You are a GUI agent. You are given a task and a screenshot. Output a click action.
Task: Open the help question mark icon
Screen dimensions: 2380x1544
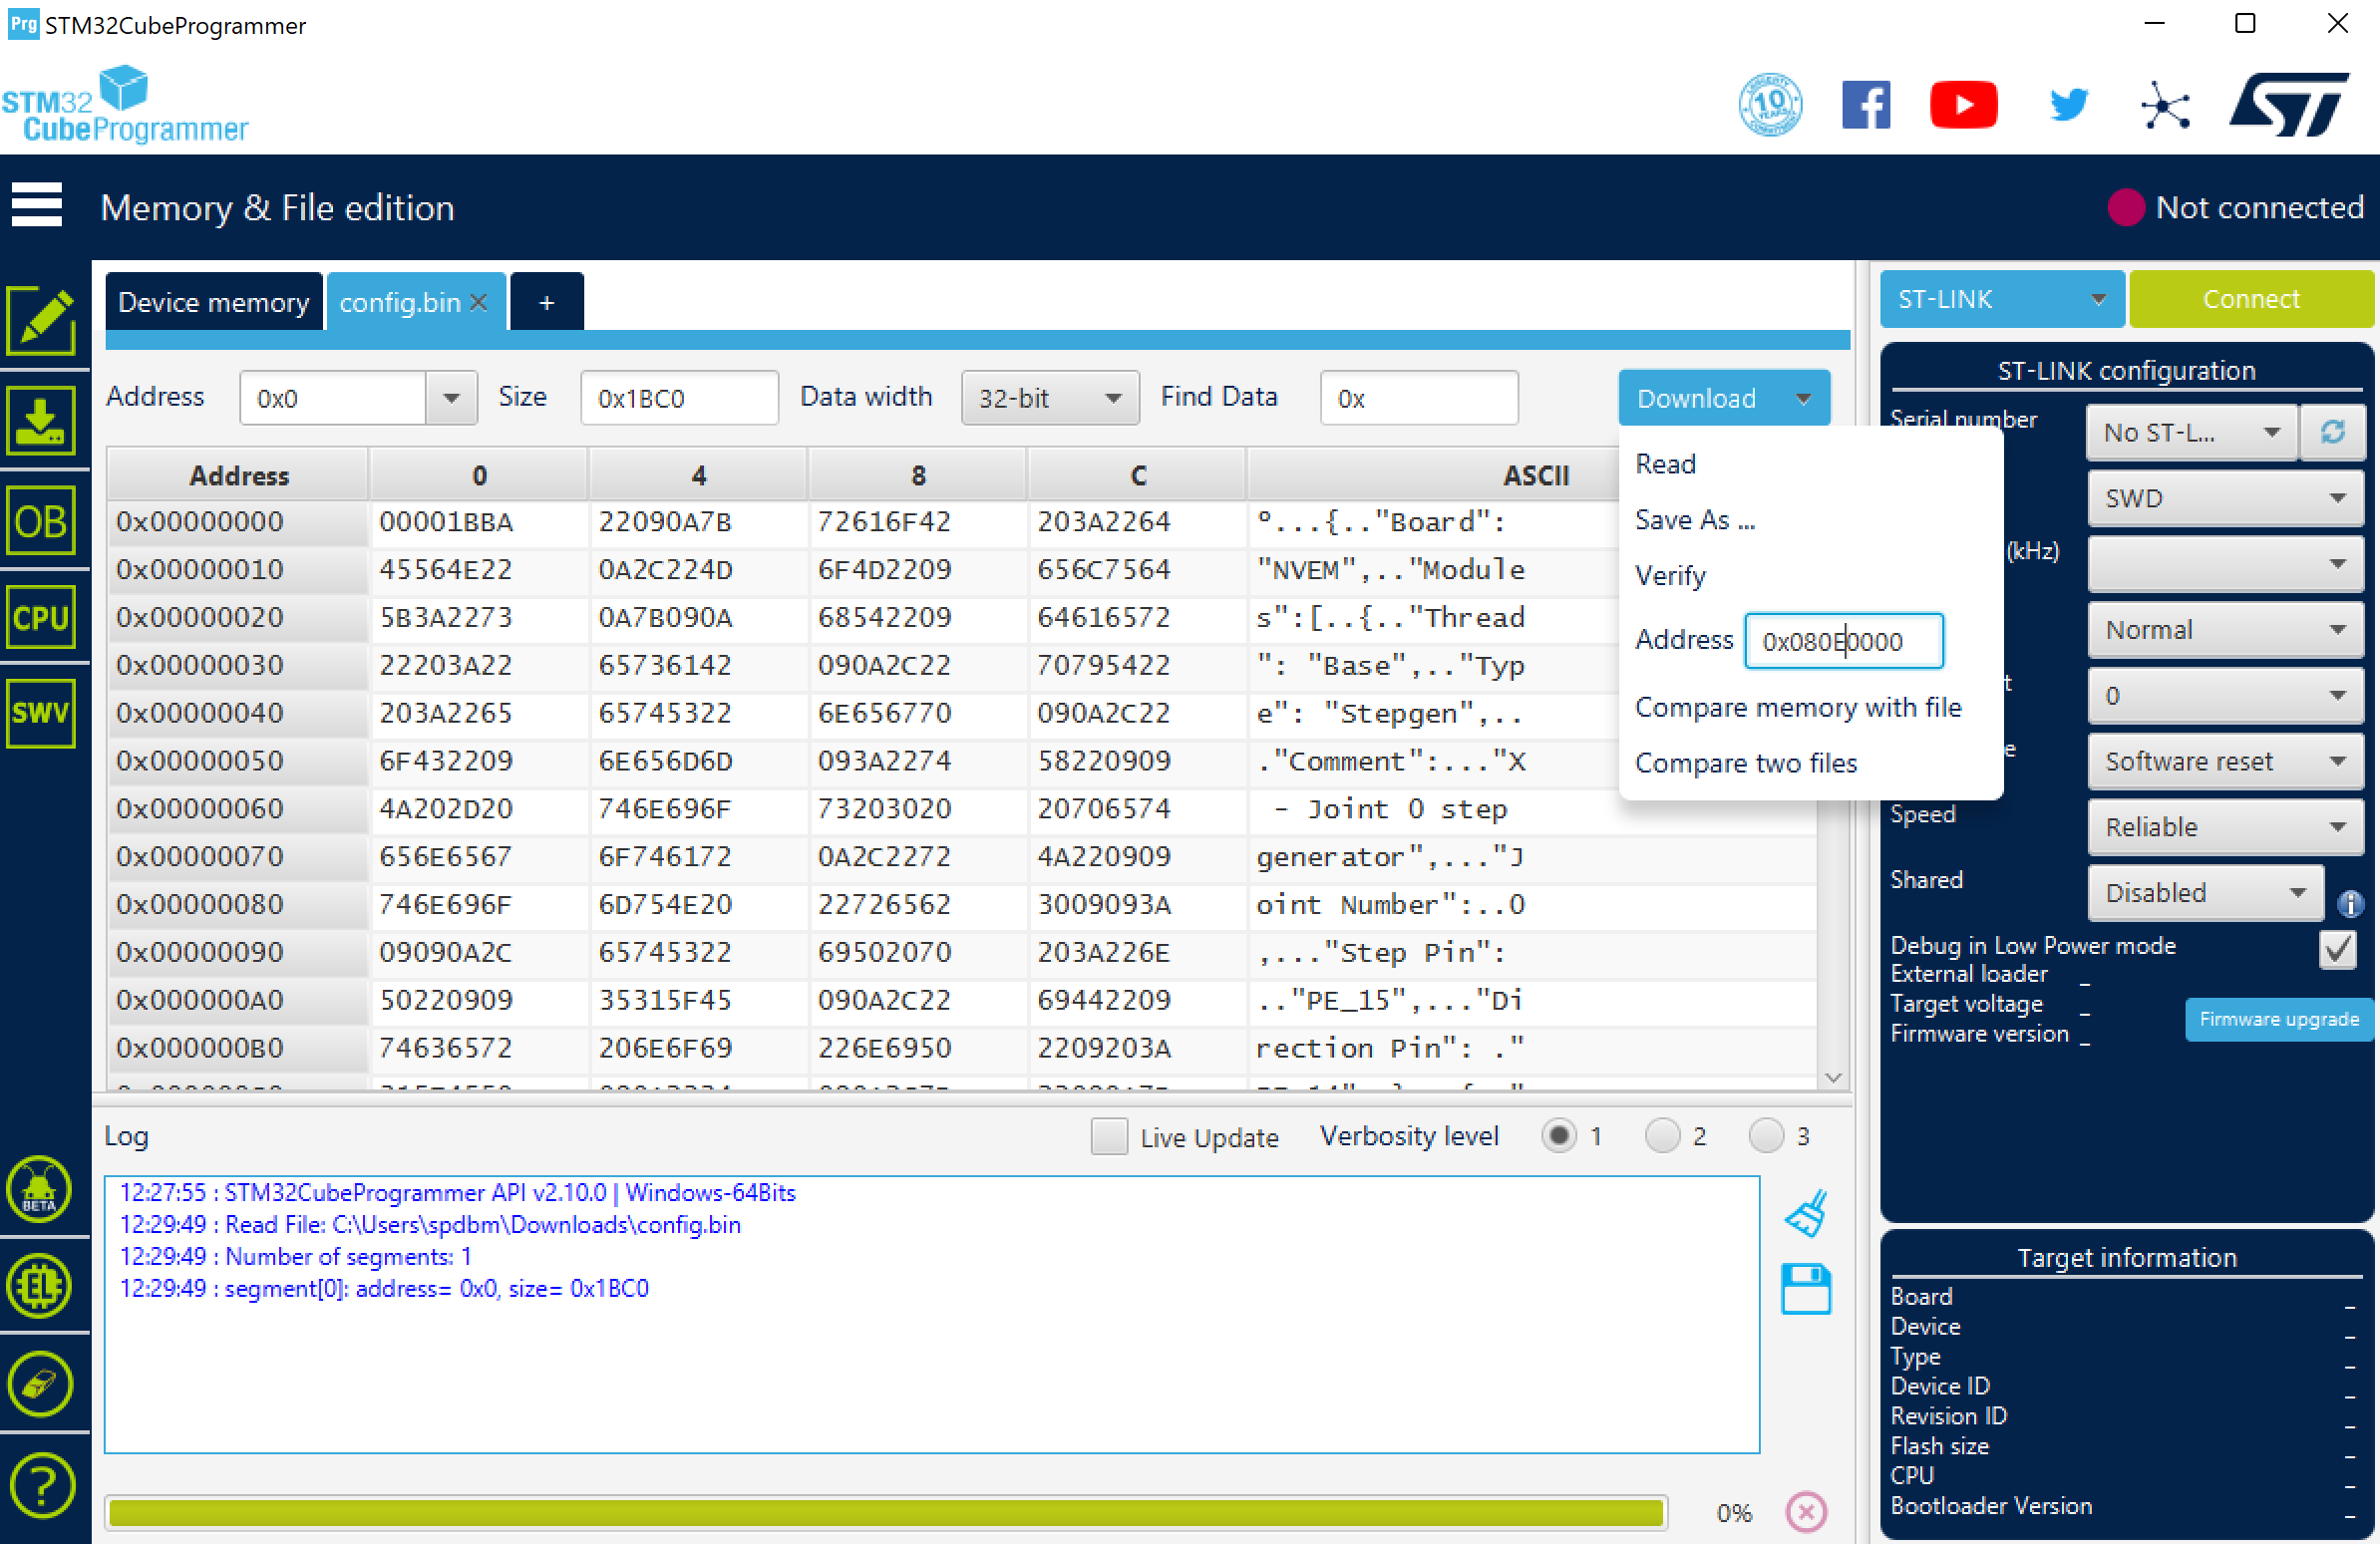click(x=41, y=1485)
